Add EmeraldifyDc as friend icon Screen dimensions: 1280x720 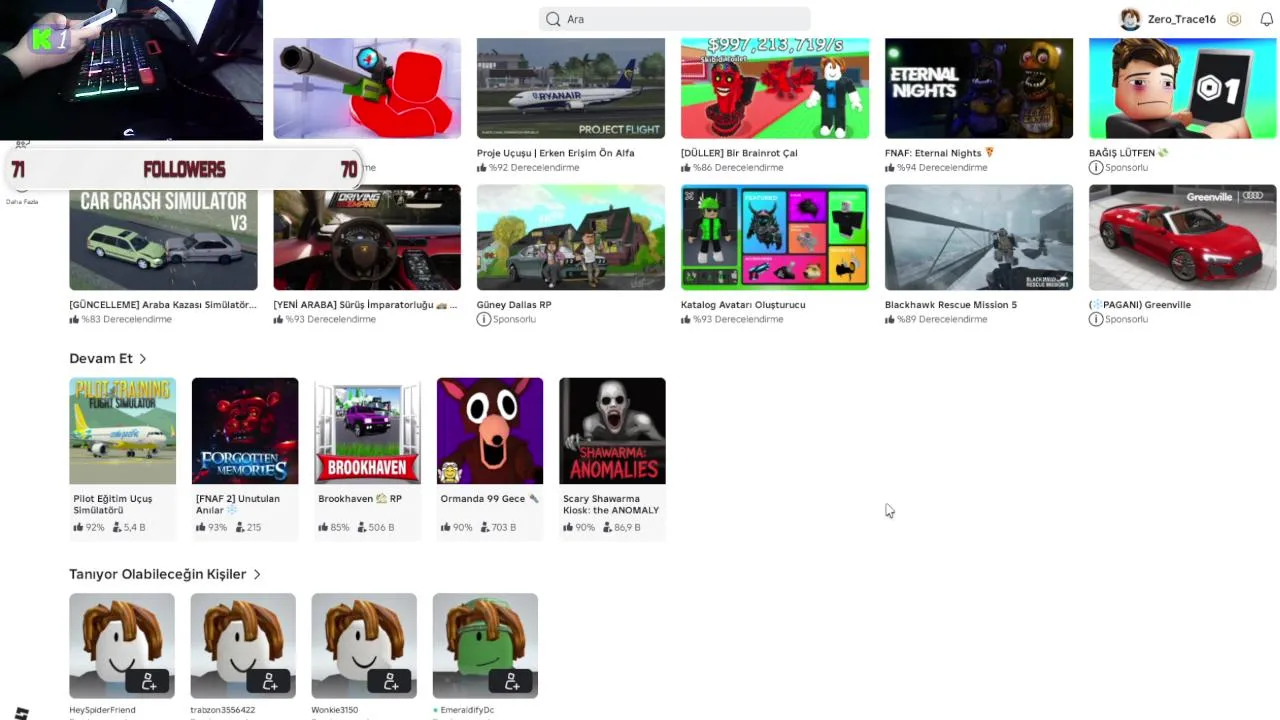511,682
